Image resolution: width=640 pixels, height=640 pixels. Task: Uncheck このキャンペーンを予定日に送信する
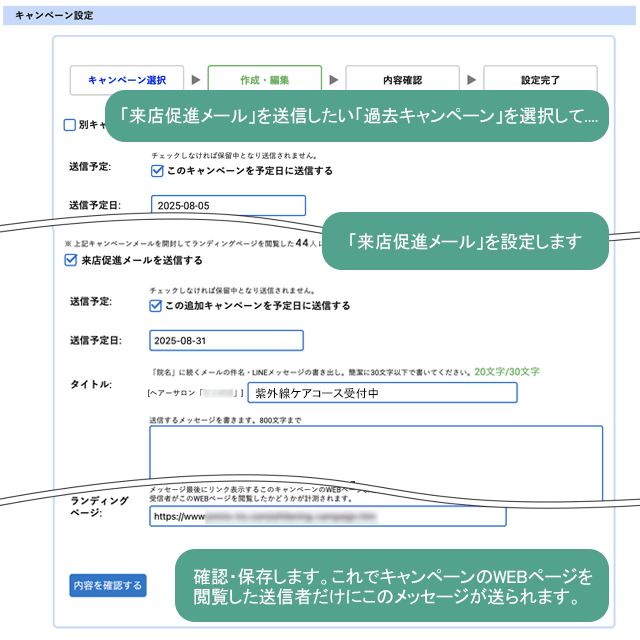point(157,171)
